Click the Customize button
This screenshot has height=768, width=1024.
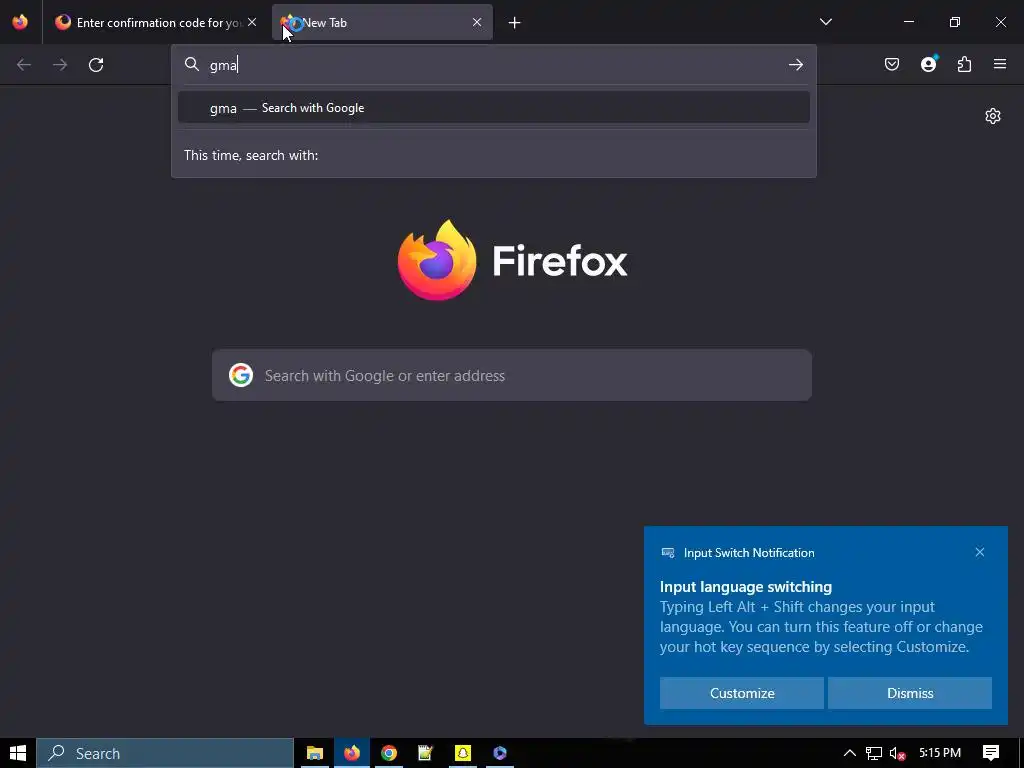coord(742,693)
